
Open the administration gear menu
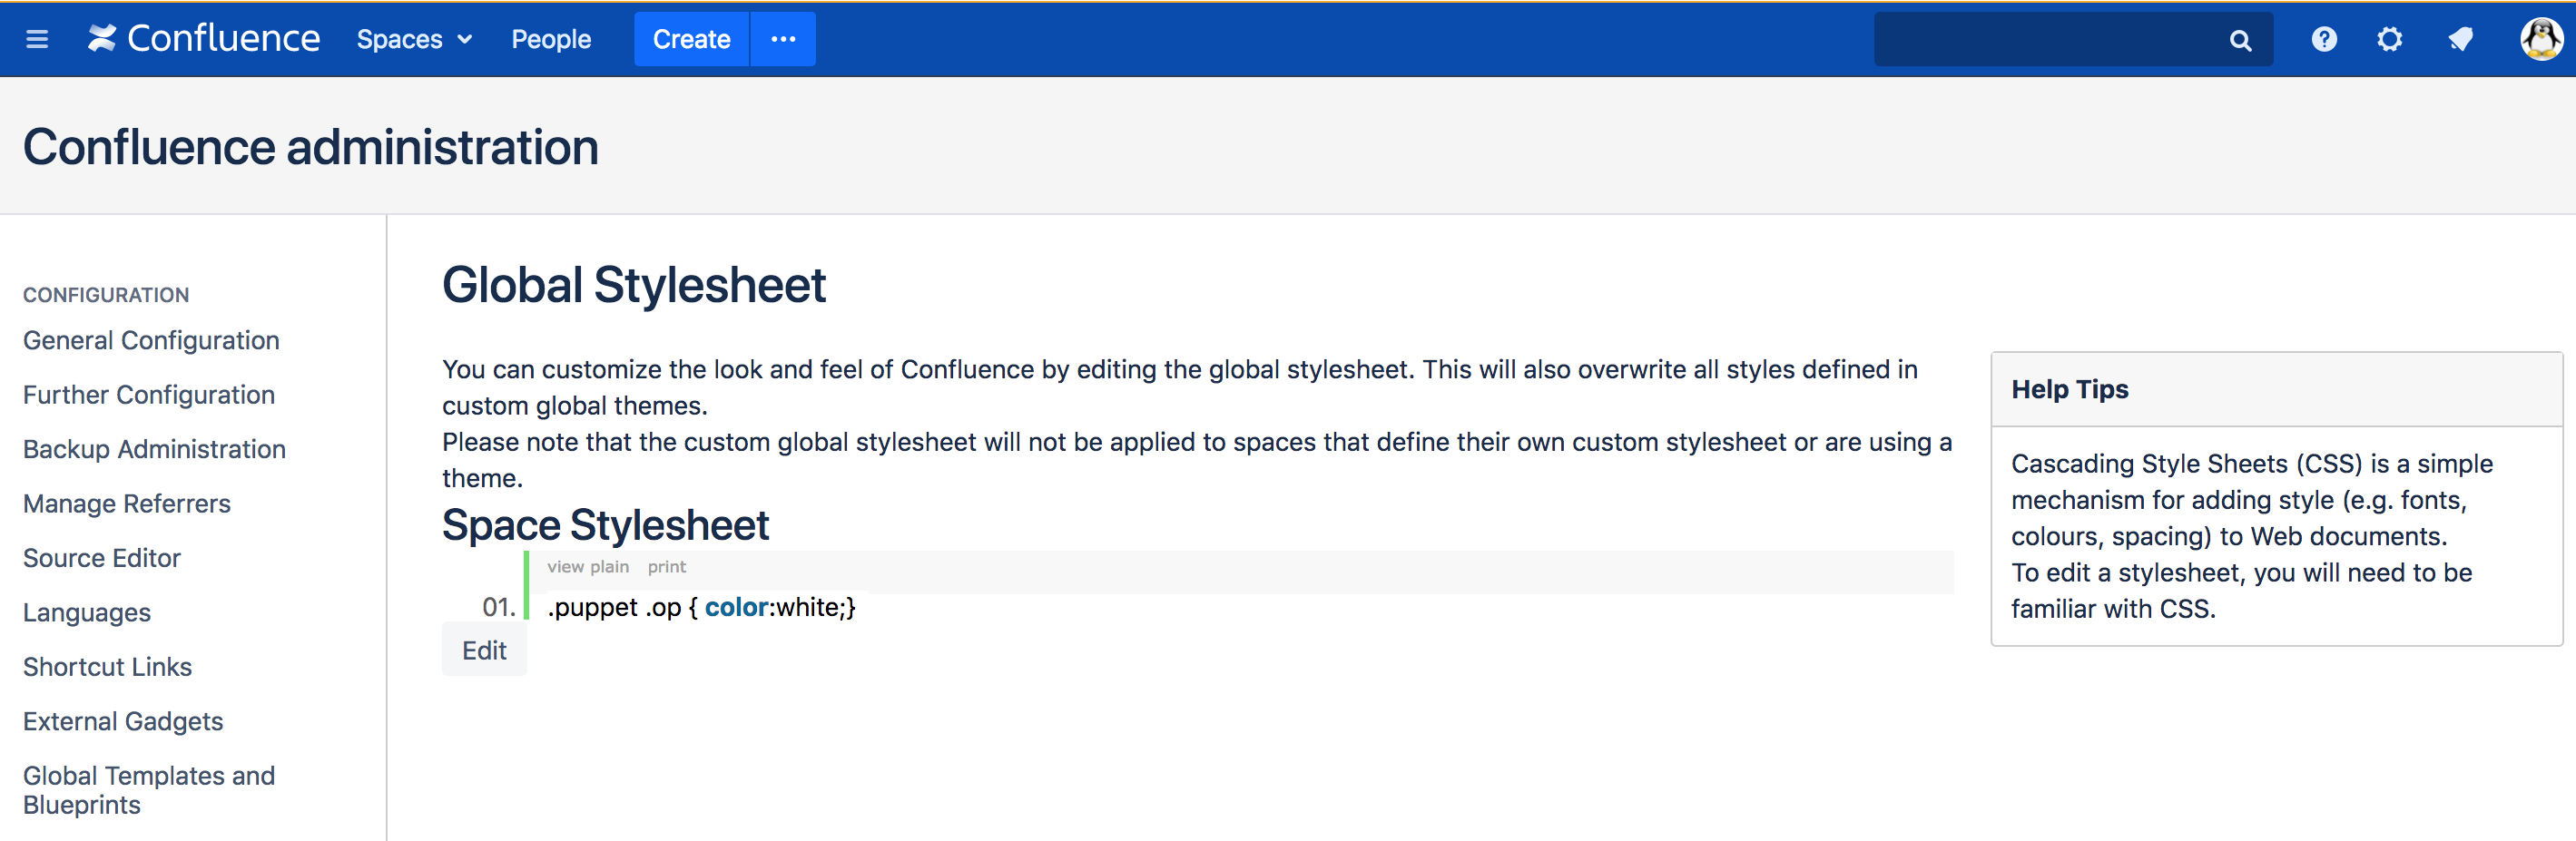[x=2389, y=39]
